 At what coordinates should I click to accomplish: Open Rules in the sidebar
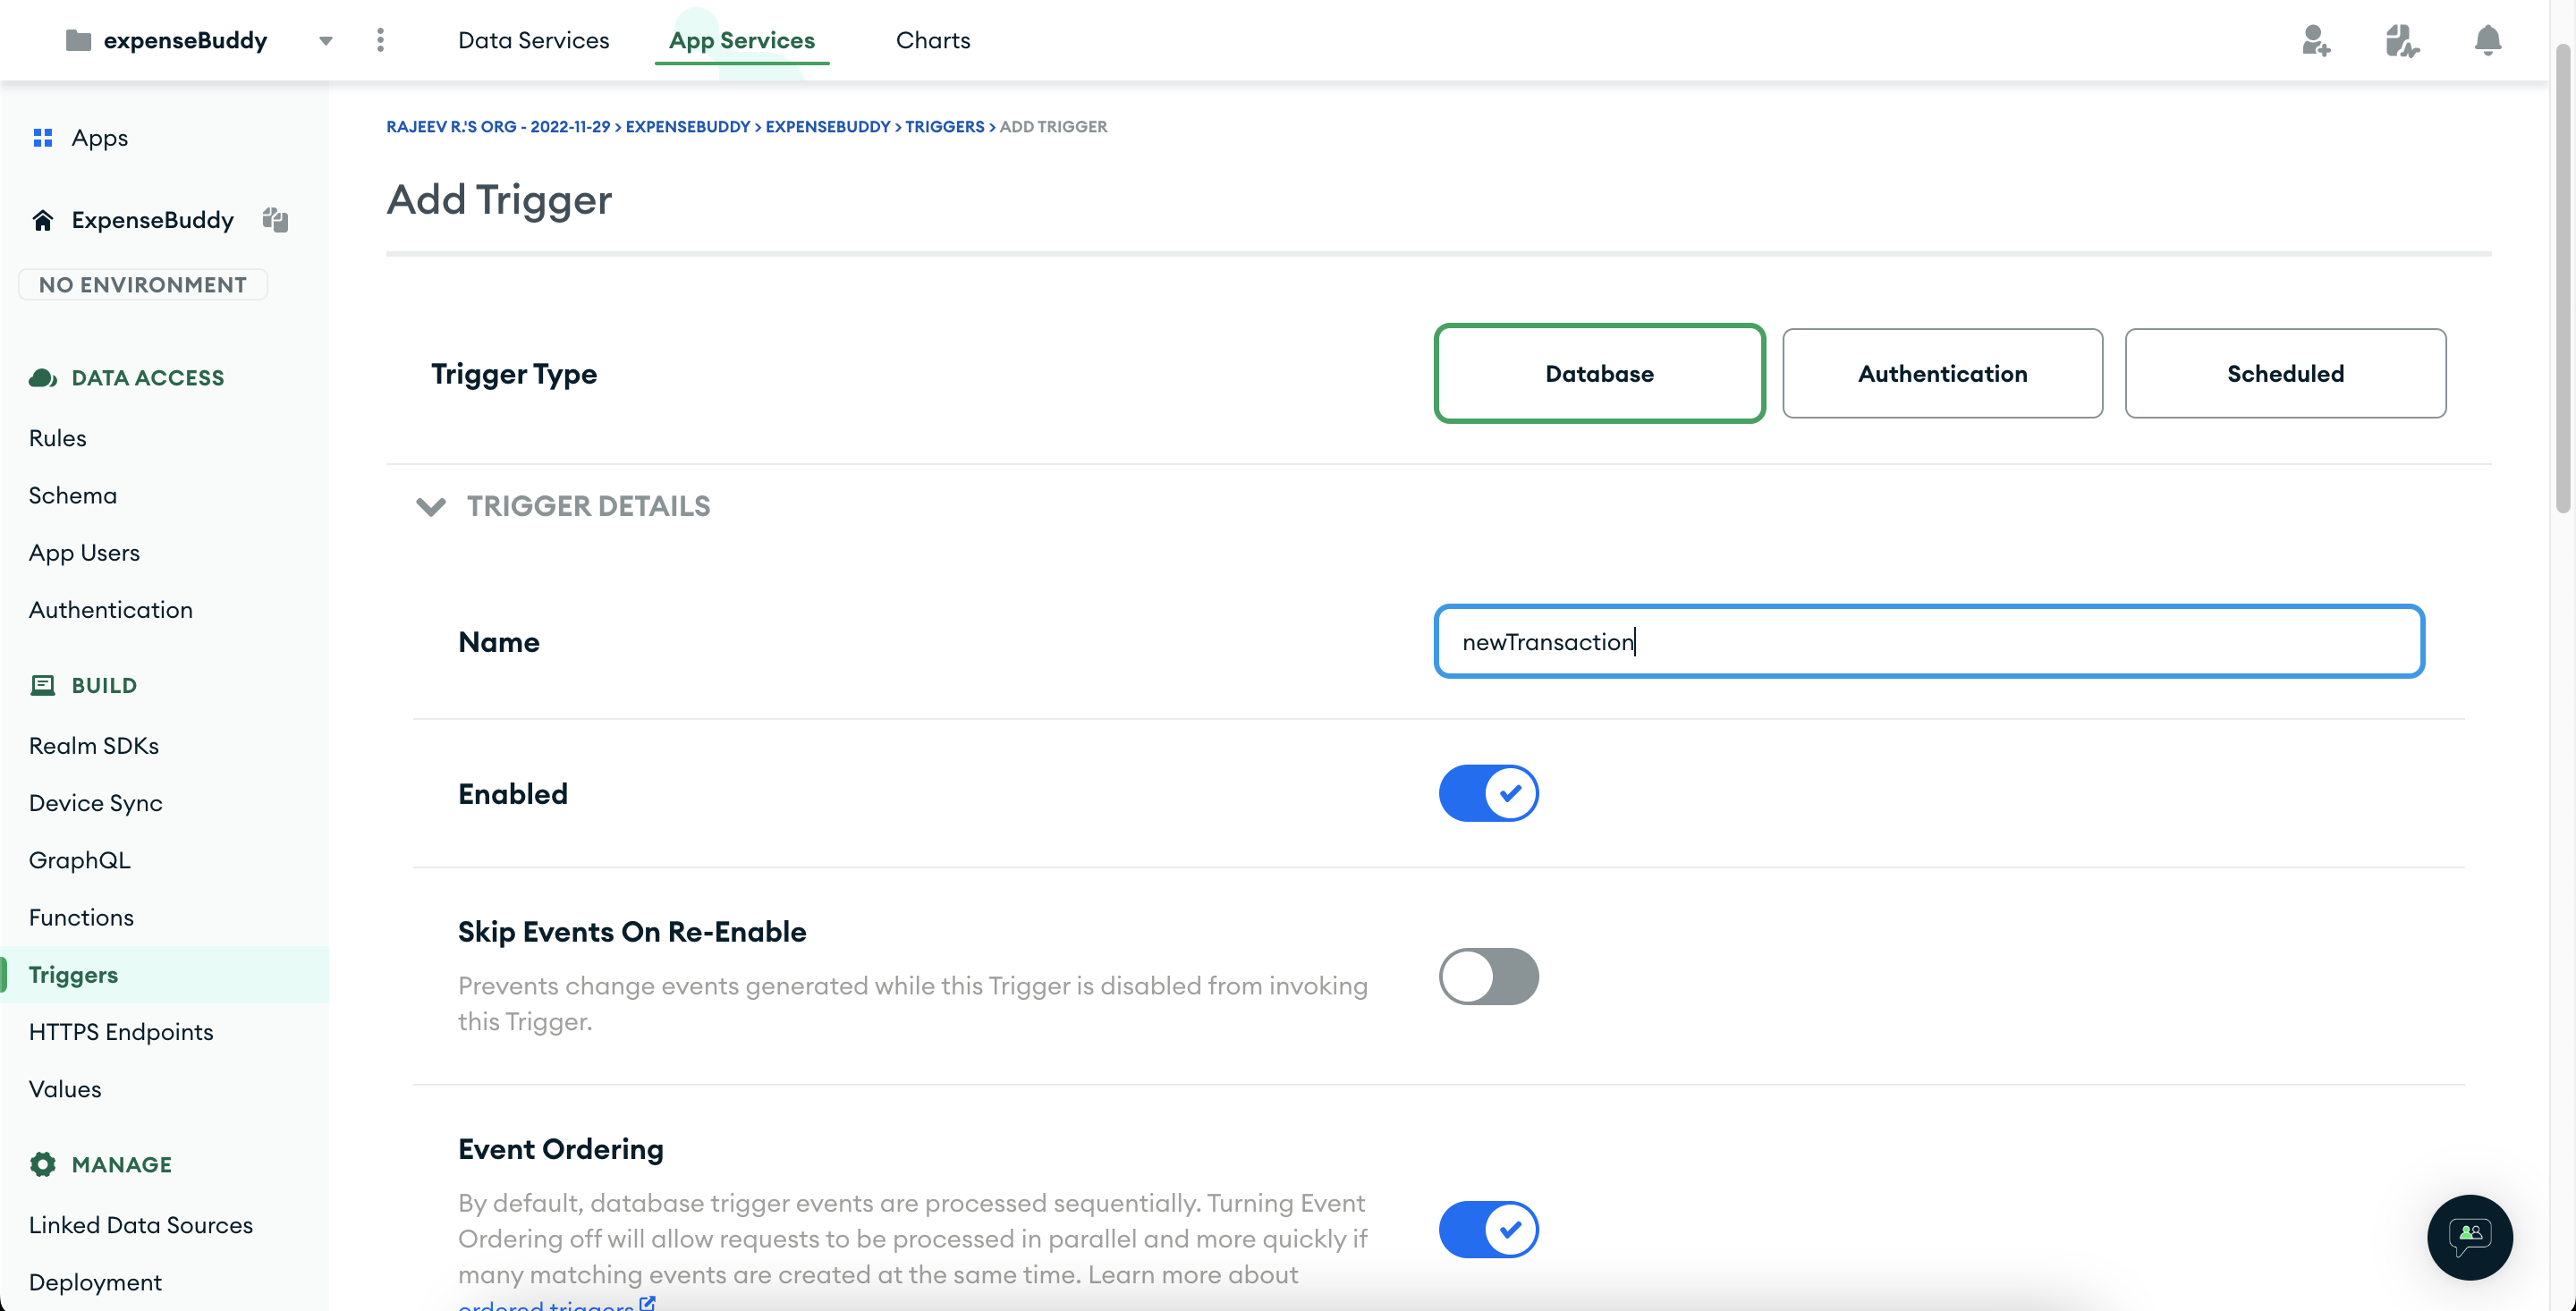coord(57,437)
